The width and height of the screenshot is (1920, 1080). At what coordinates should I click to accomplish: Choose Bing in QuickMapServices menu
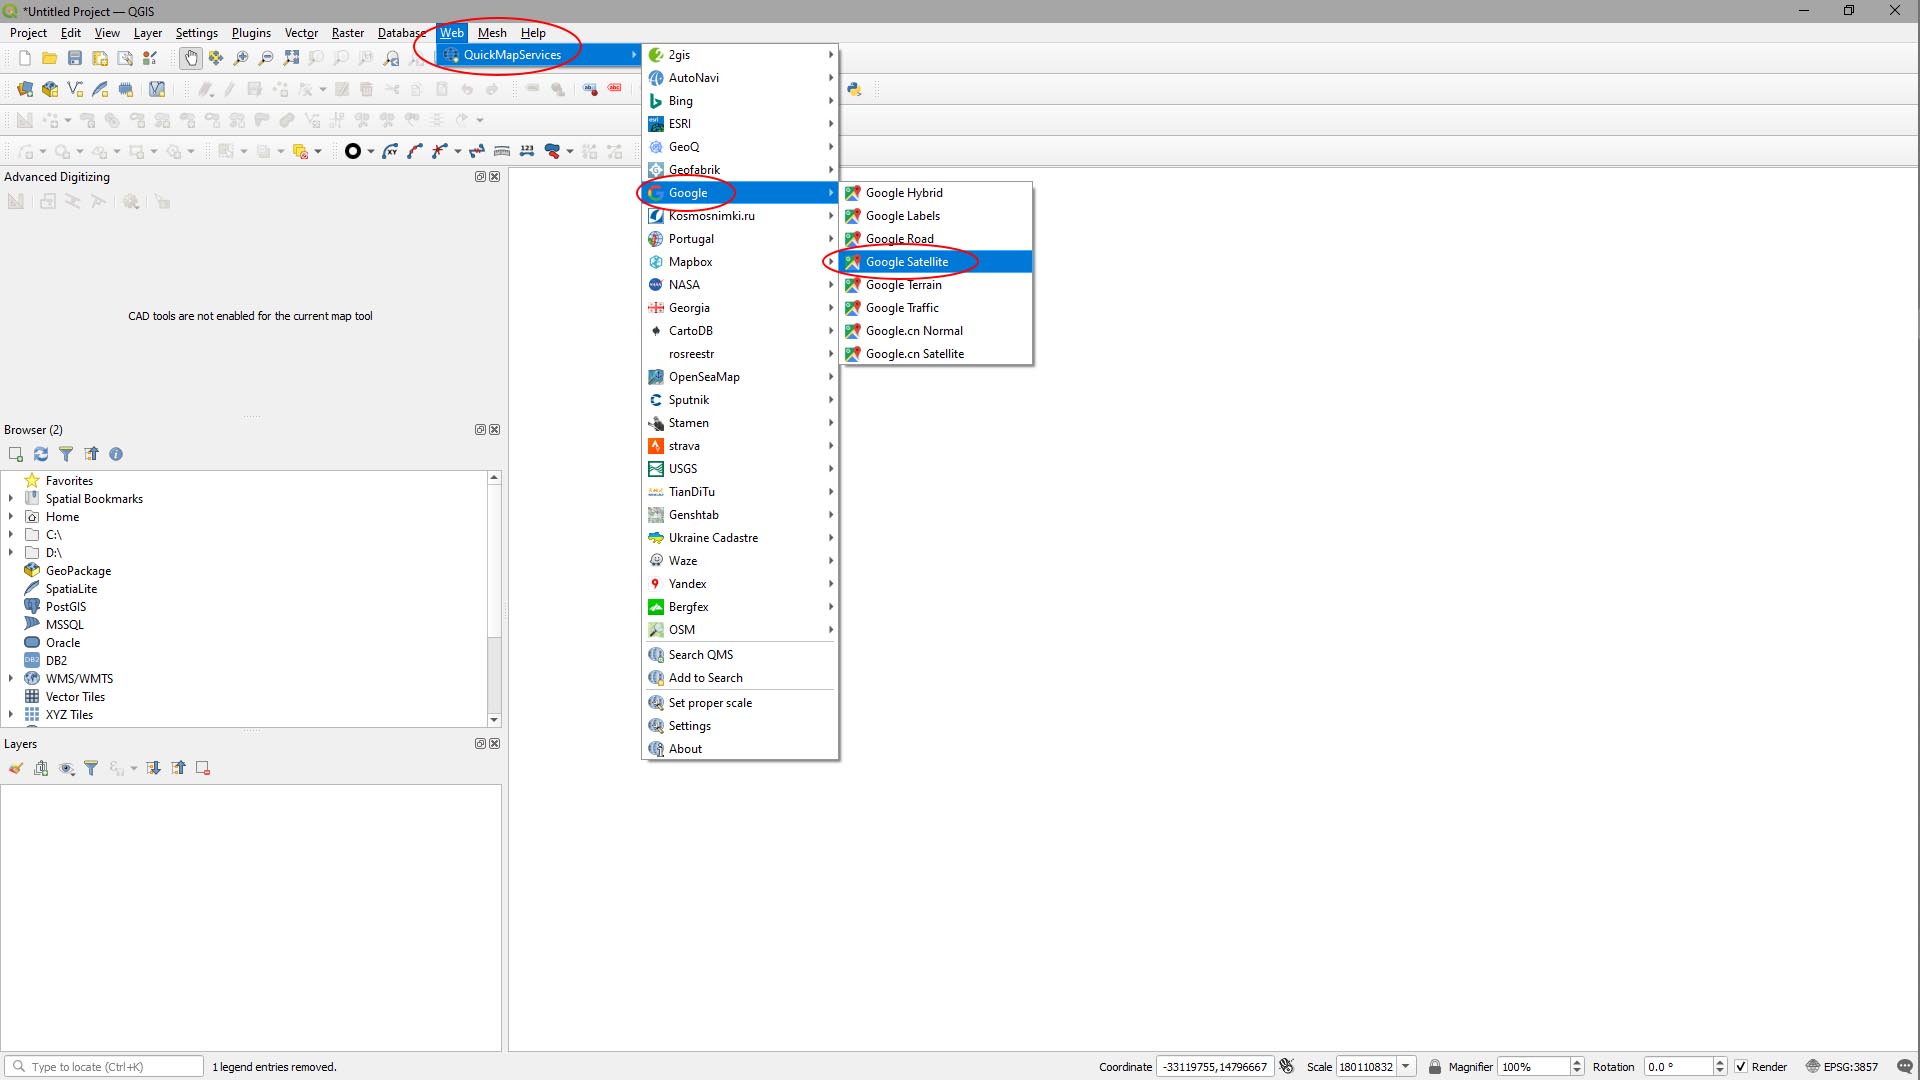[x=740, y=101]
